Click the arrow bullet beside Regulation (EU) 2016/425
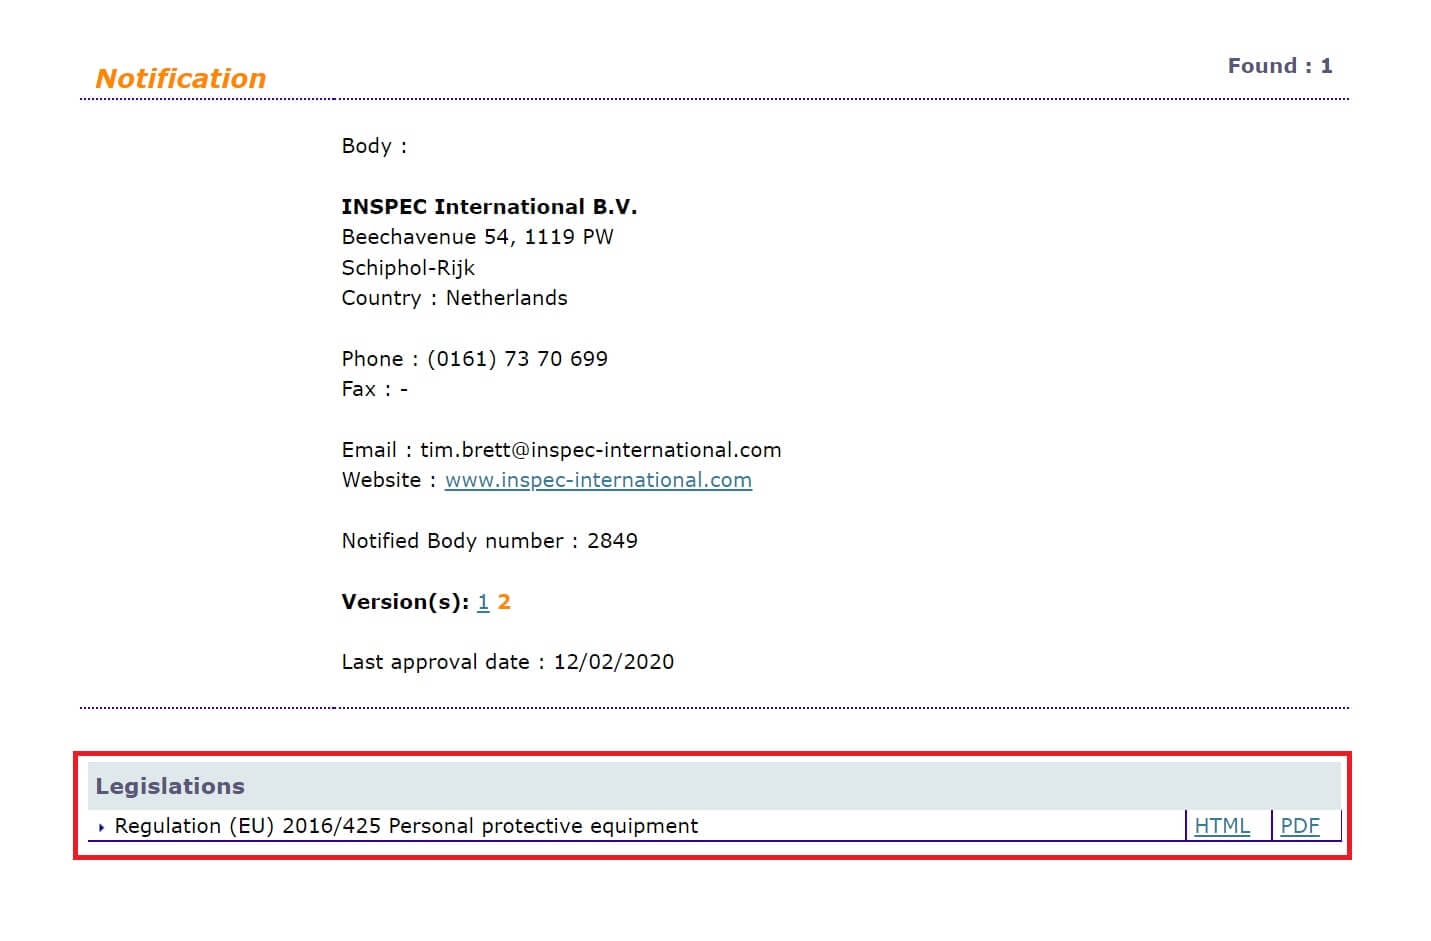This screenshot has width=1431, height=941. tap(102, 828)
